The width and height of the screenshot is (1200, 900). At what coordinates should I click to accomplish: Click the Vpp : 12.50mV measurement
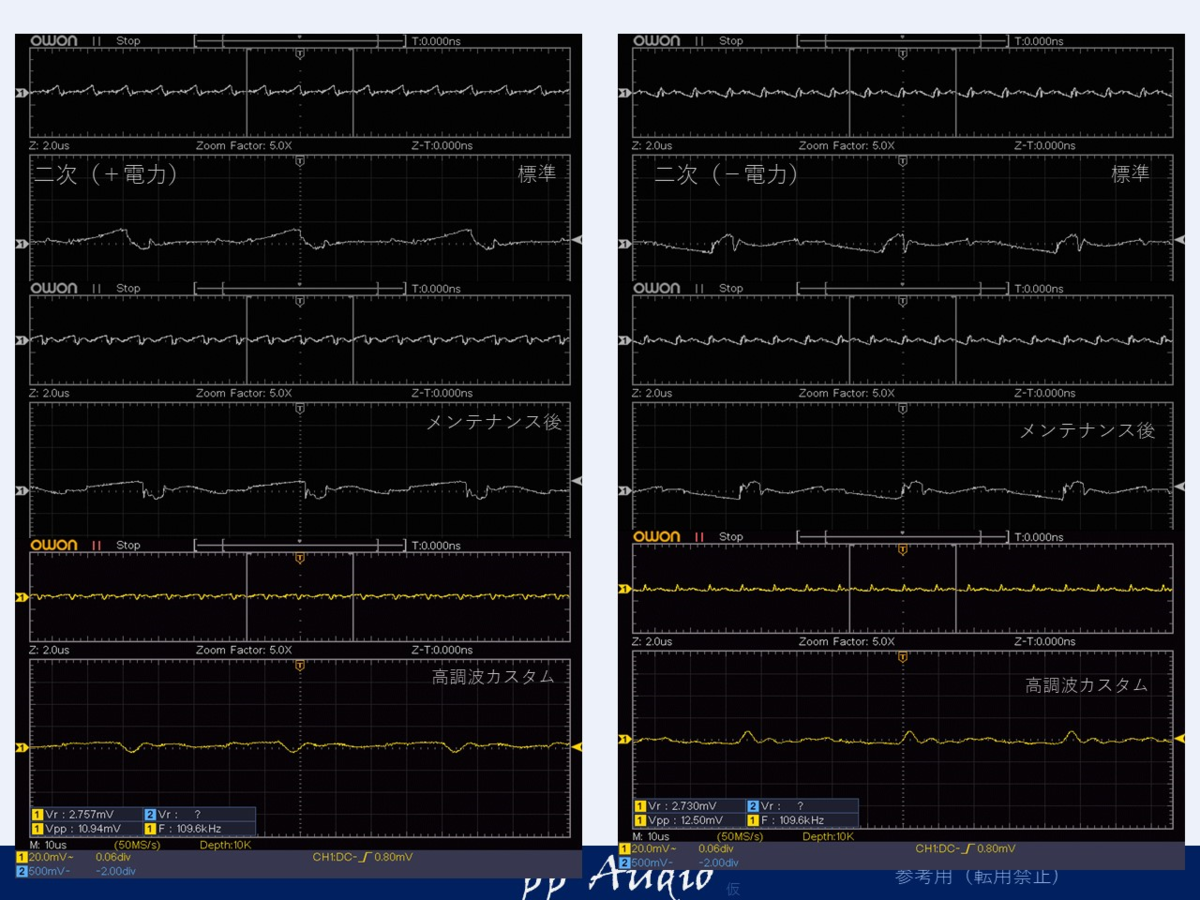pyautogui.click(x=687, y=820)
